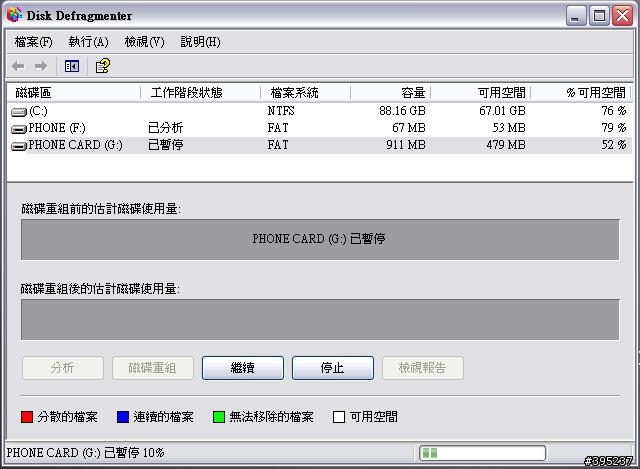Close the Disk Defragmenter window
Screen dimensions: 640x469
622,16
